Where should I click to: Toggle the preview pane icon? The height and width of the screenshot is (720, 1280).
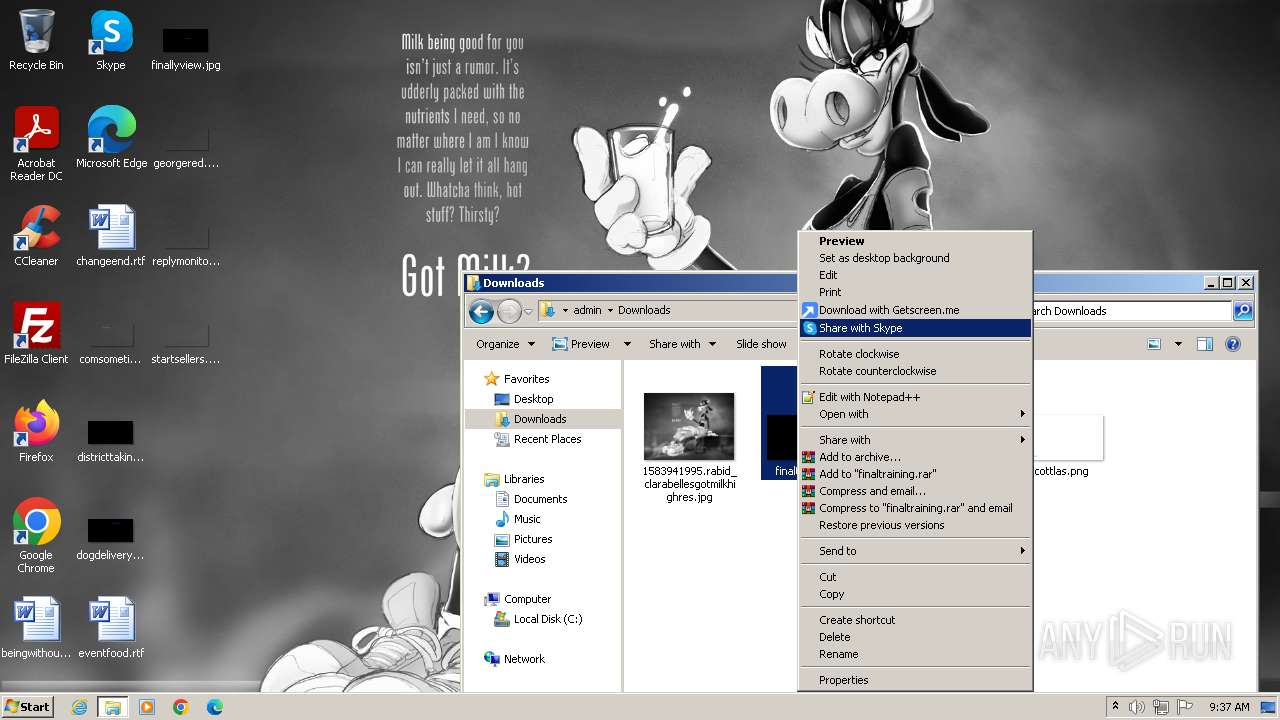tap(1205, 344)
